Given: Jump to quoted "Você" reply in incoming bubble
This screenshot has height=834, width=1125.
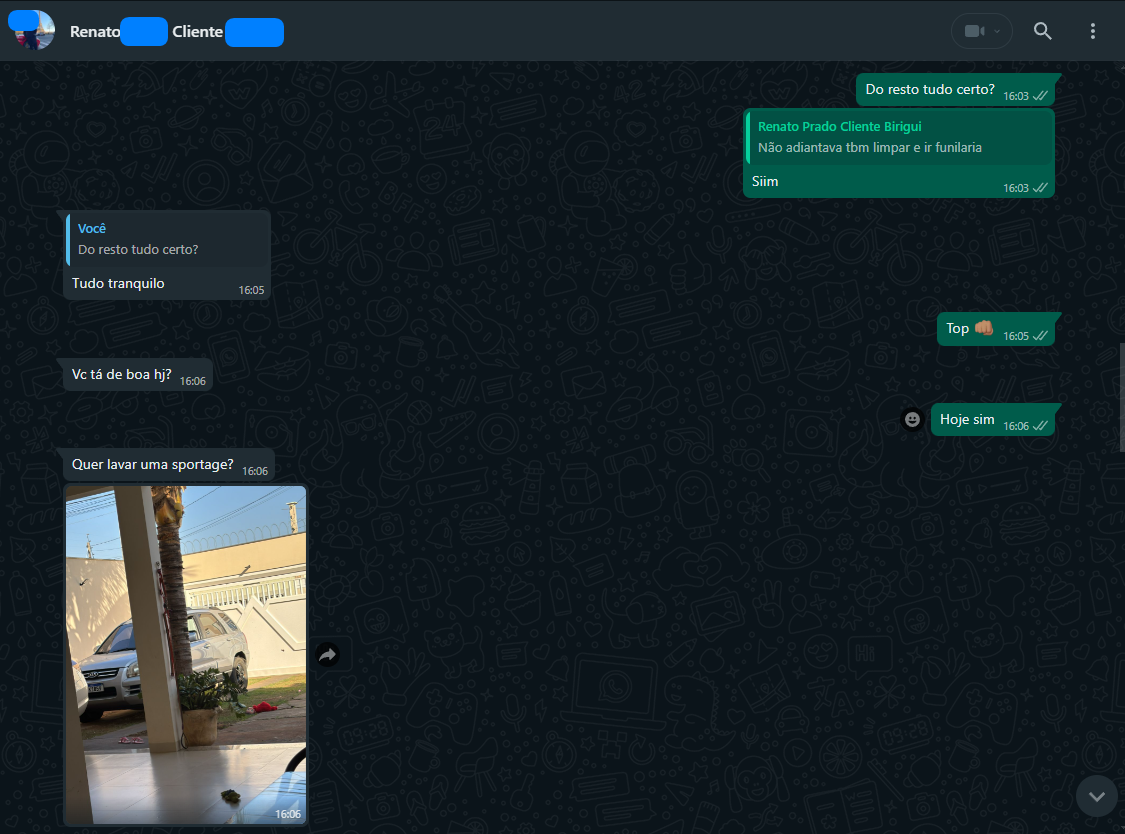Looking at the screenshot, I should click(166, 239).
